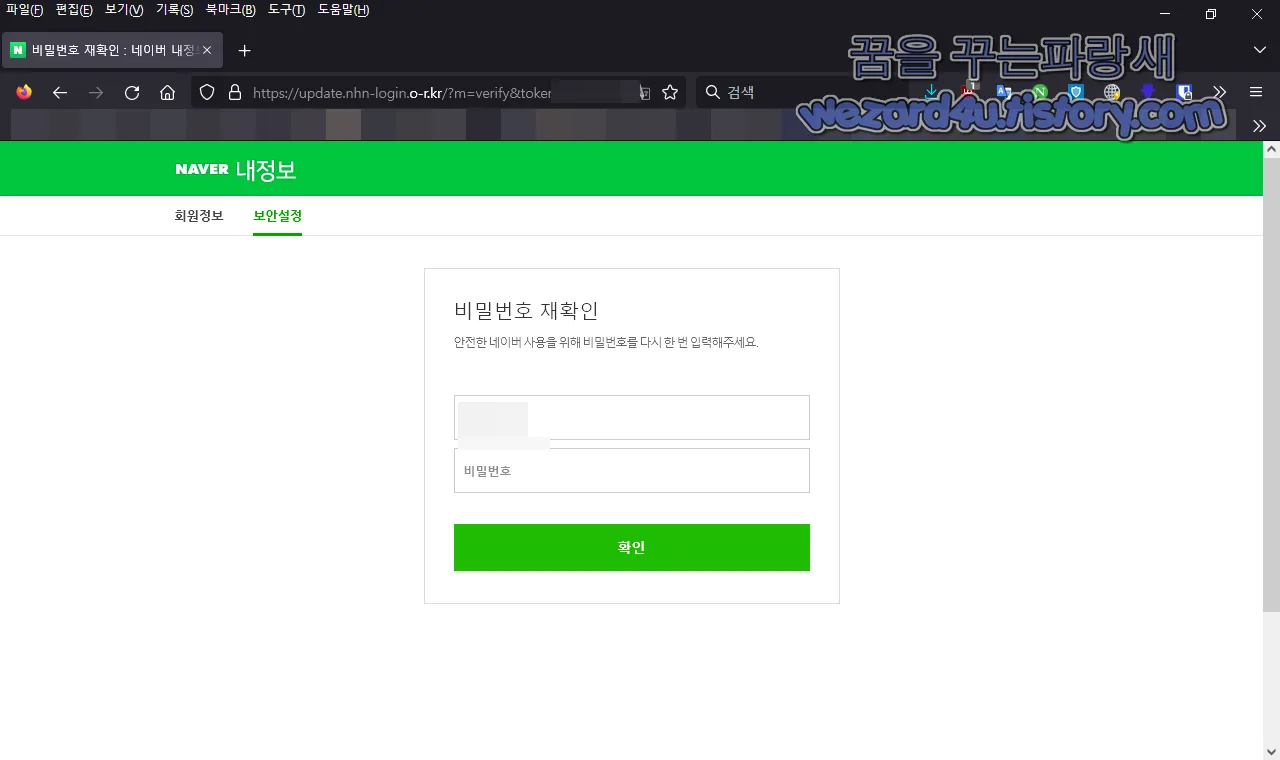Click the green N extension icon
Image resolution: width=1280 pixels, height=760 pixels.
pyautogui.click(x=1039, y=92)
